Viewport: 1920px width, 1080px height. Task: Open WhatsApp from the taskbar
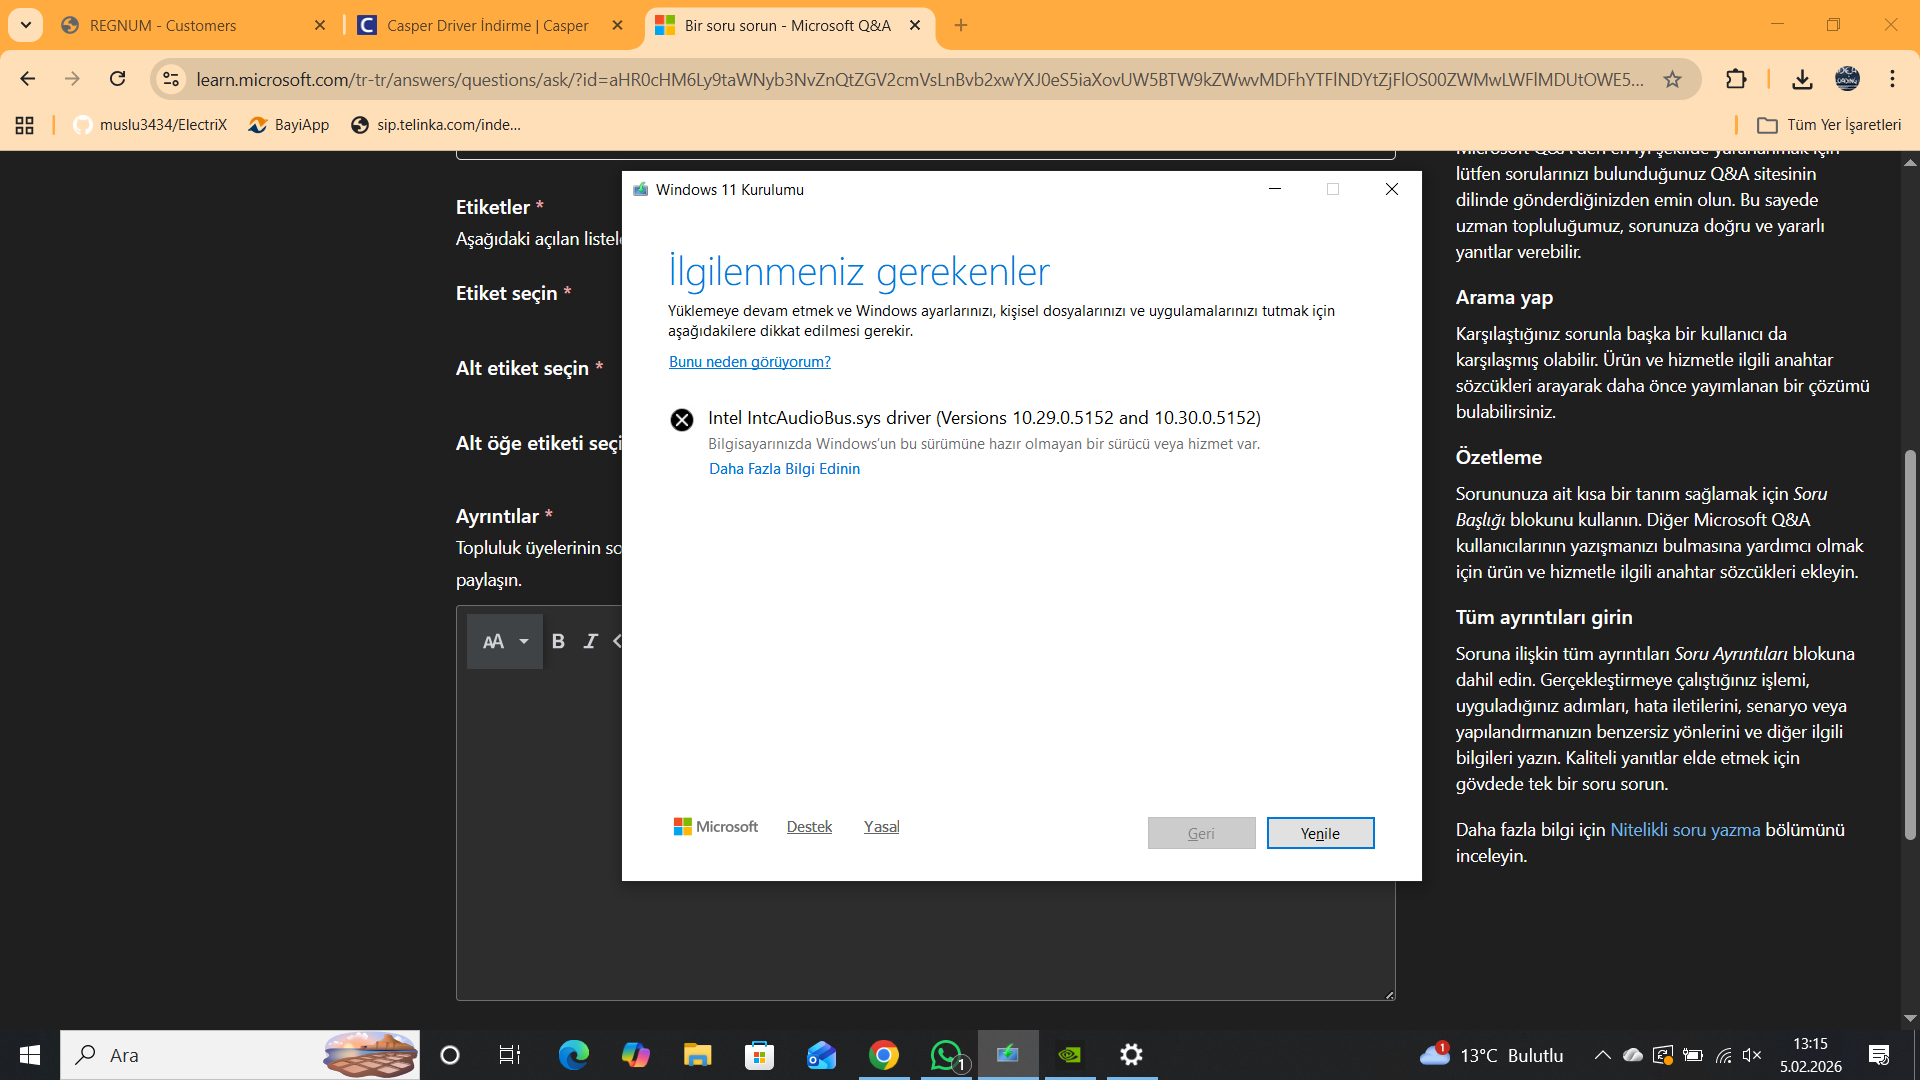tap(946, 1055)
